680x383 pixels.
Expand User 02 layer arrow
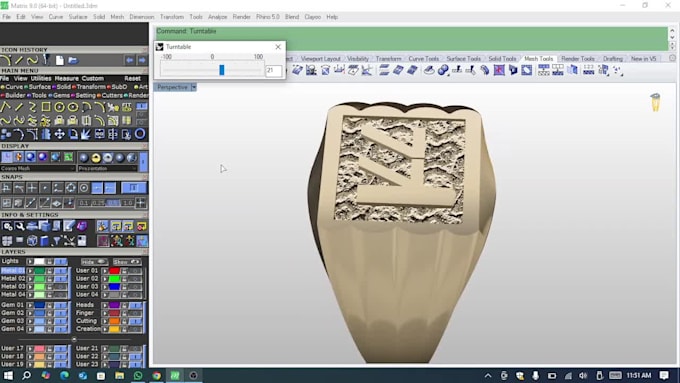click(x=105, y=279)
